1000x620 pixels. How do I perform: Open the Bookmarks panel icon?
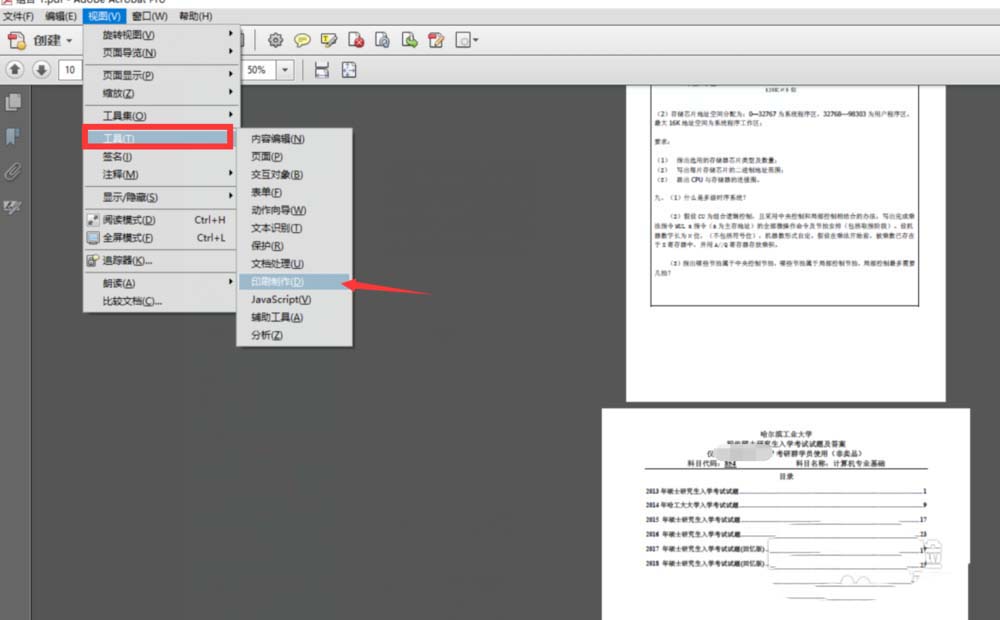(14, 136)
